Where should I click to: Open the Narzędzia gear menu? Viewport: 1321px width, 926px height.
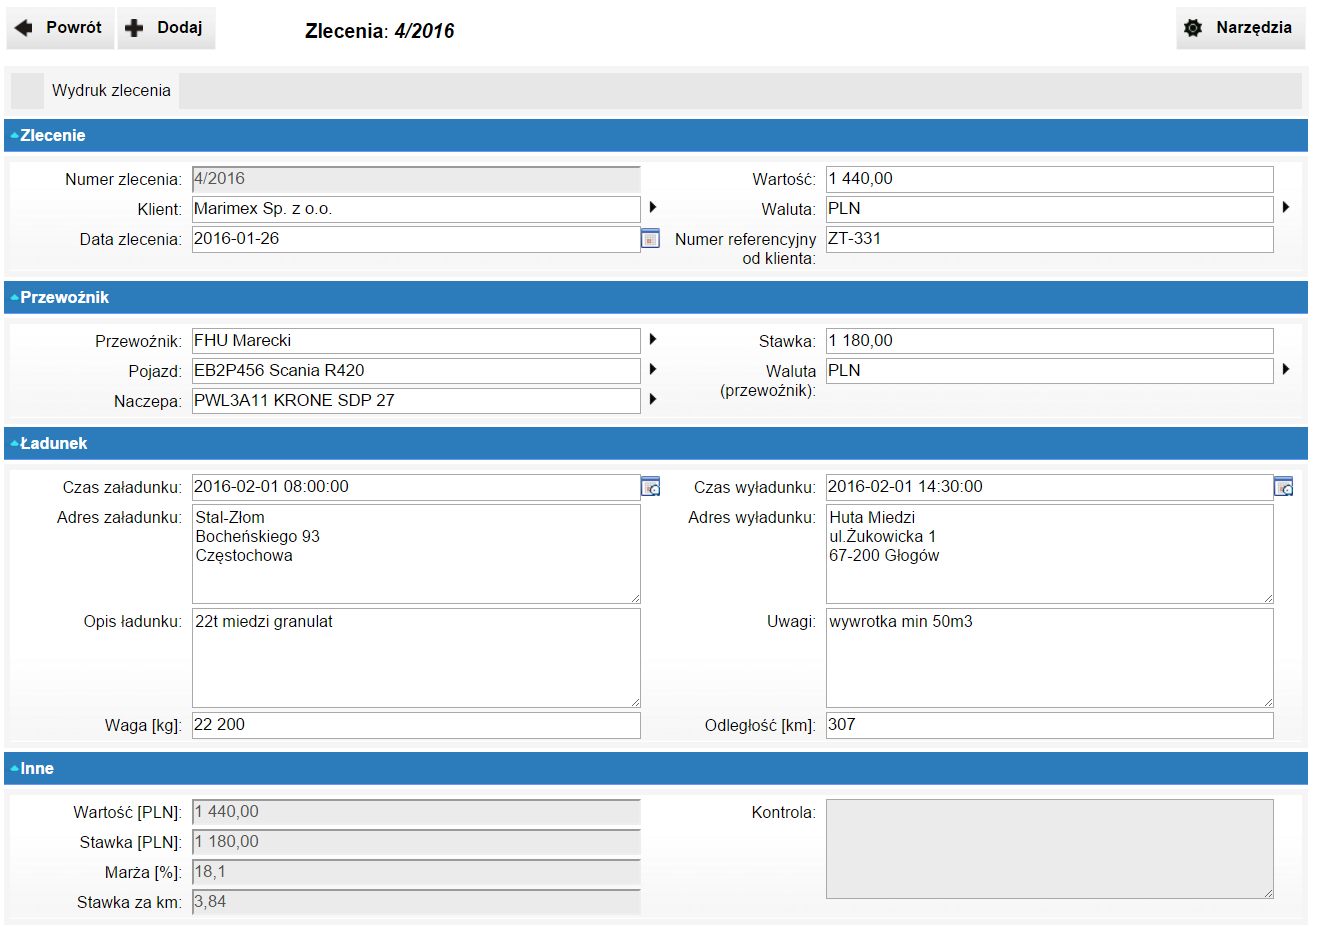[x=1240, y=28]
